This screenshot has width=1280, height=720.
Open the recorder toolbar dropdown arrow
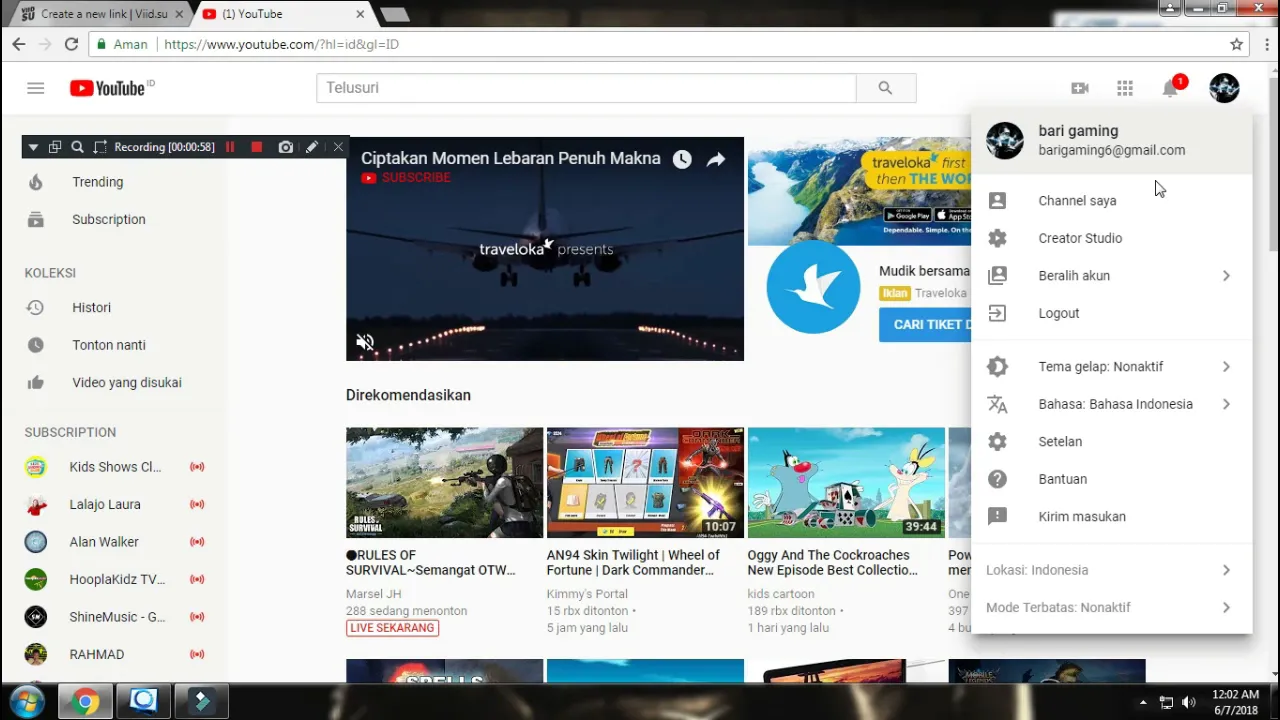coord(33,147)
